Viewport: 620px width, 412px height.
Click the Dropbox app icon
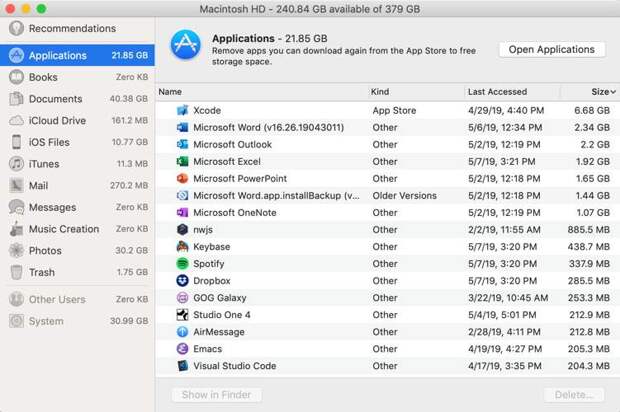point(182,280)
